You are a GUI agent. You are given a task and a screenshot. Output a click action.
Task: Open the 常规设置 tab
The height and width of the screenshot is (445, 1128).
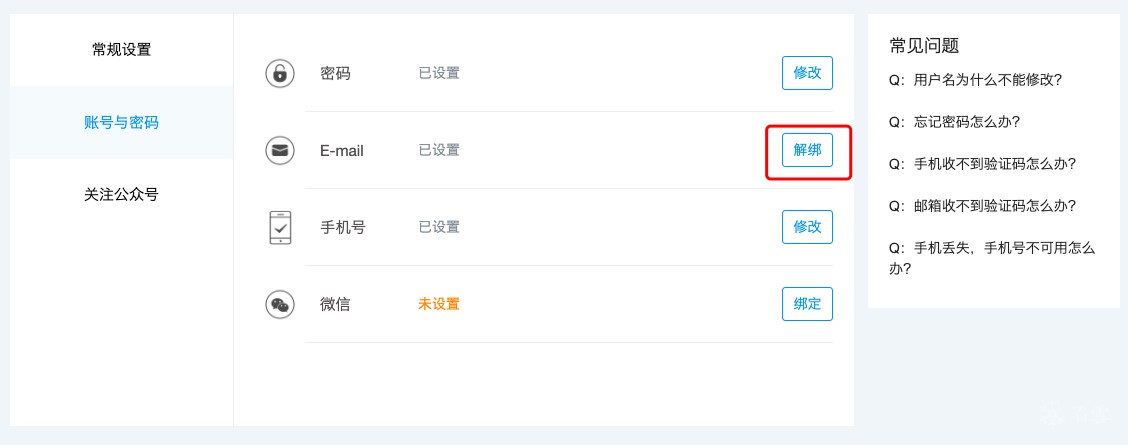click(122, 50)
